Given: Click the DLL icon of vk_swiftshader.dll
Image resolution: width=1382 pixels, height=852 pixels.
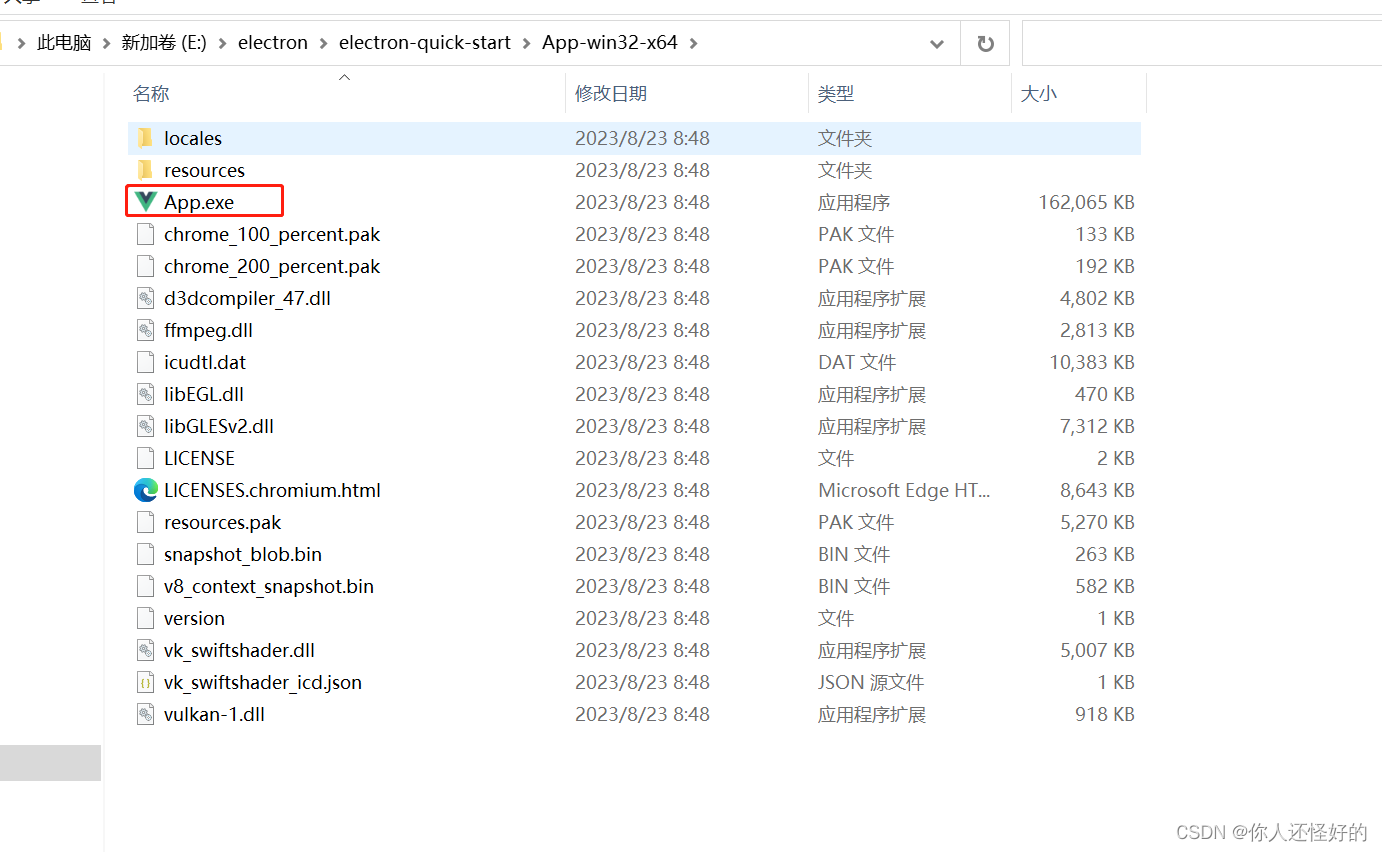Looking at the screenshot, I should point(146,650).
